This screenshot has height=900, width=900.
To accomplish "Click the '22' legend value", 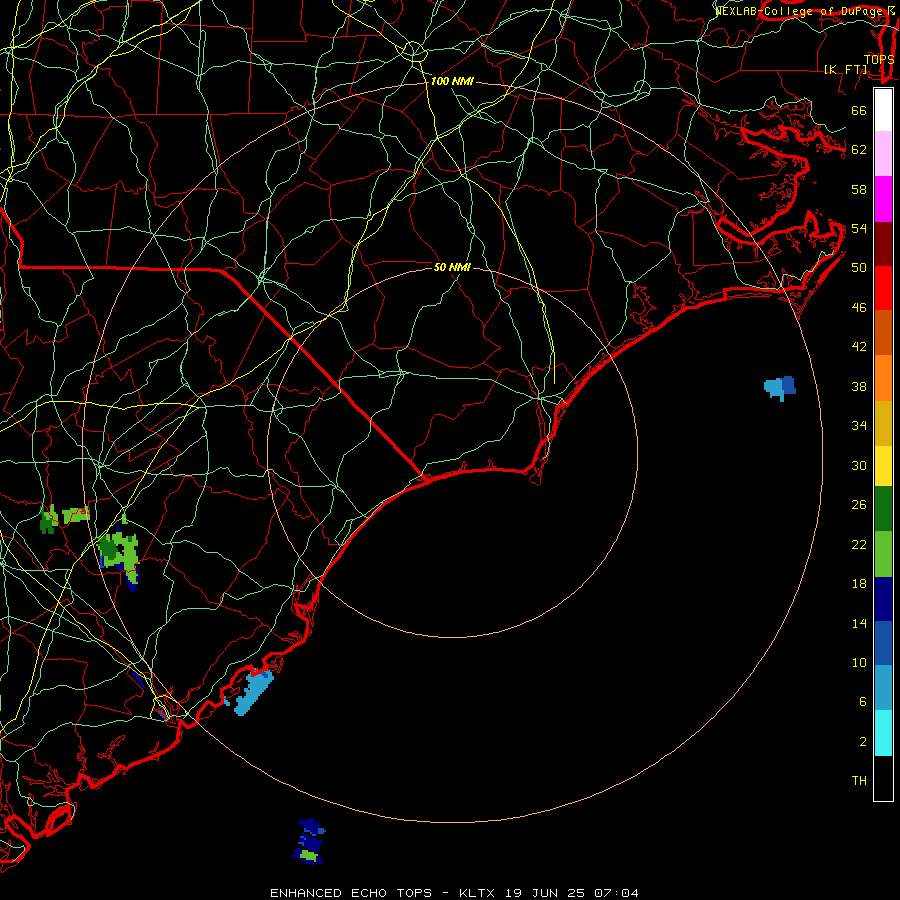I will tap(859, 544).
